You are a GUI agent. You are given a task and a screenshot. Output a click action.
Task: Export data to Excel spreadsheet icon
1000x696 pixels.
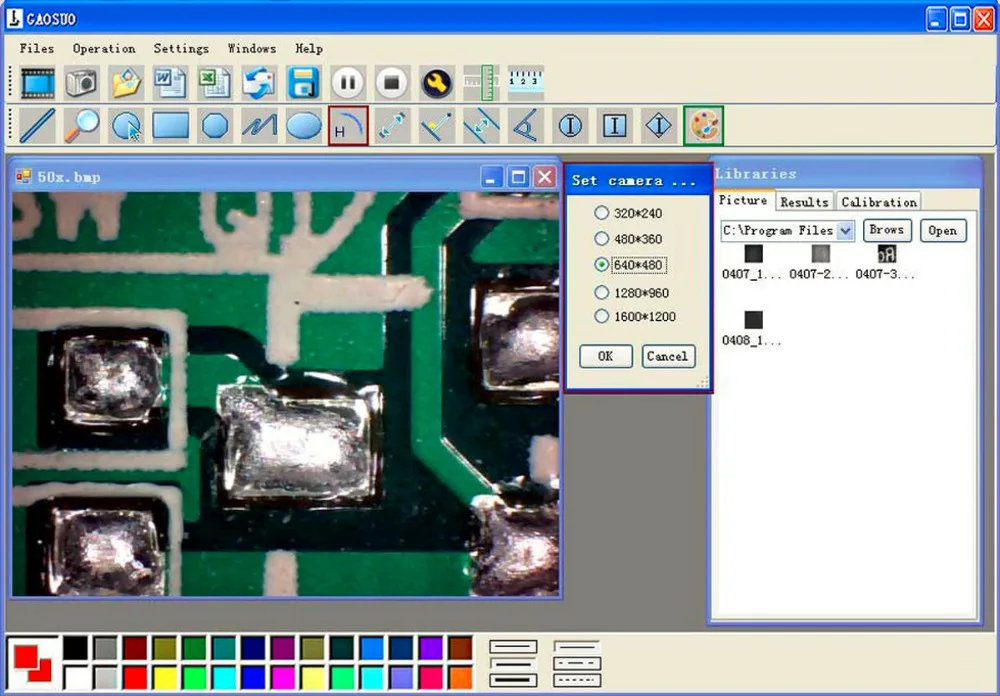pos(215,83)
